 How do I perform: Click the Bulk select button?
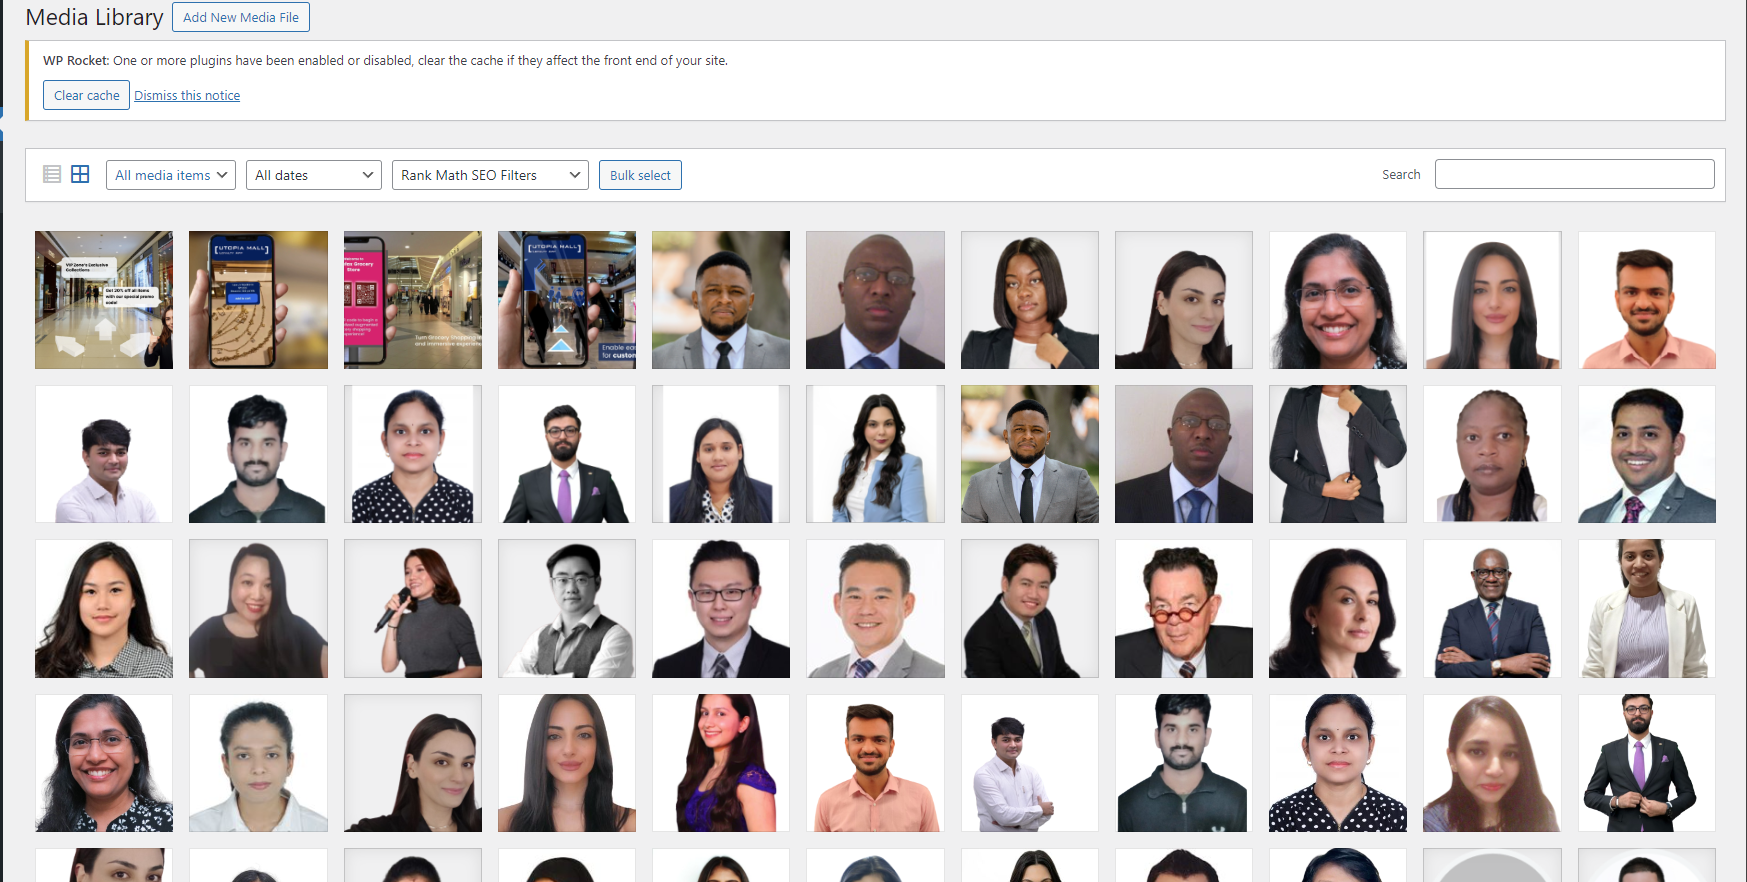[640, 175]
